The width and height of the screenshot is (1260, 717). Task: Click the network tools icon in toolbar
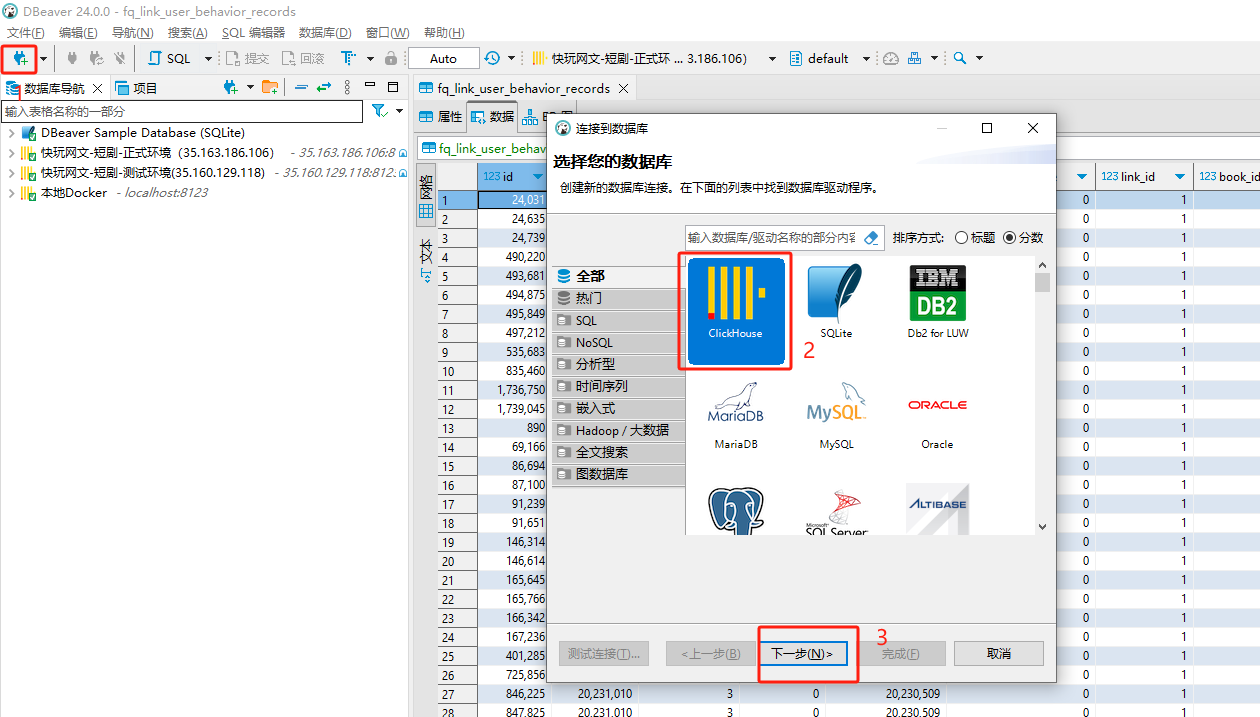[915, 58]
